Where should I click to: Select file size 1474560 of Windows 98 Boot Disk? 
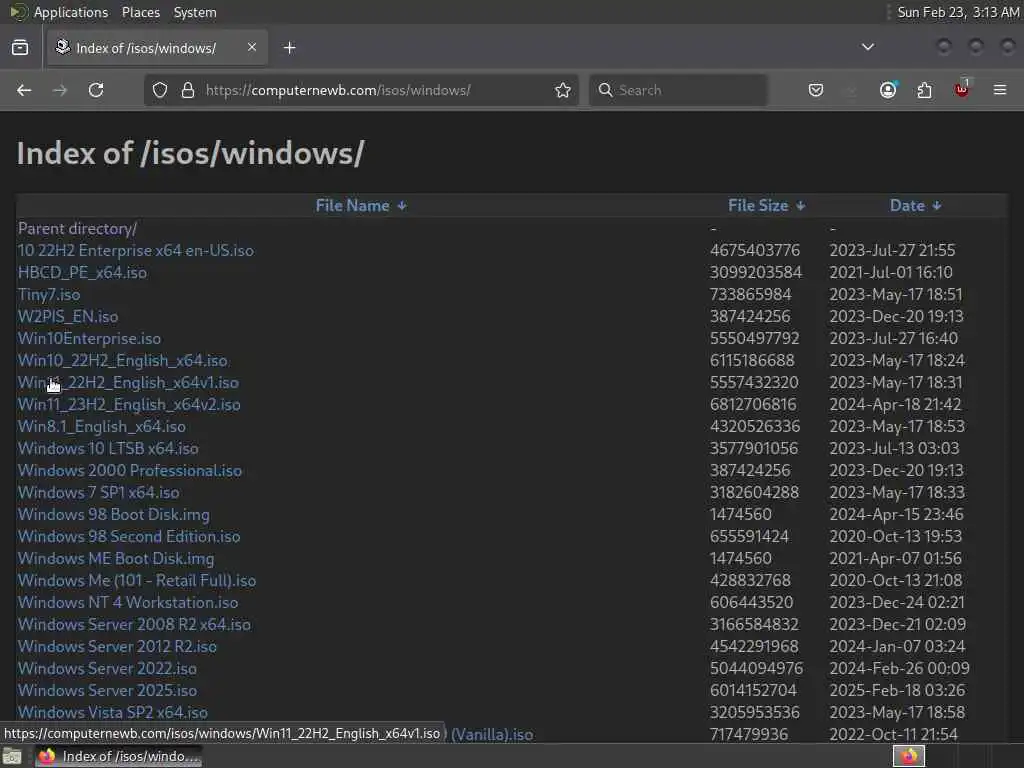tap(741, 515)
